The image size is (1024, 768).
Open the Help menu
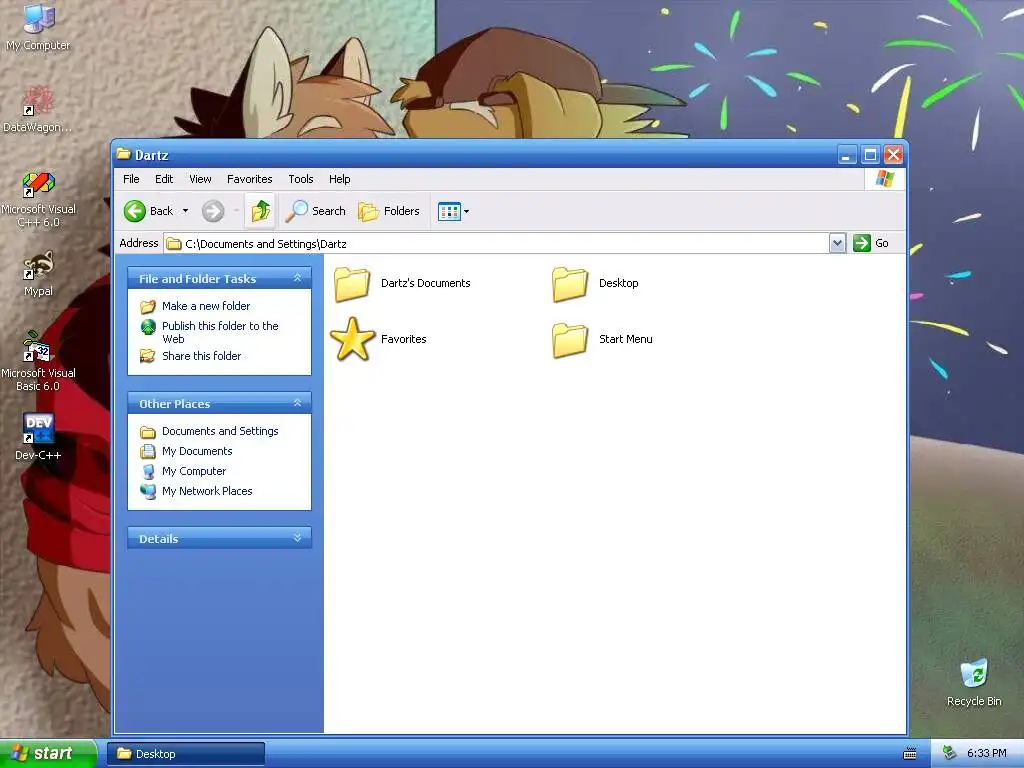340,179
